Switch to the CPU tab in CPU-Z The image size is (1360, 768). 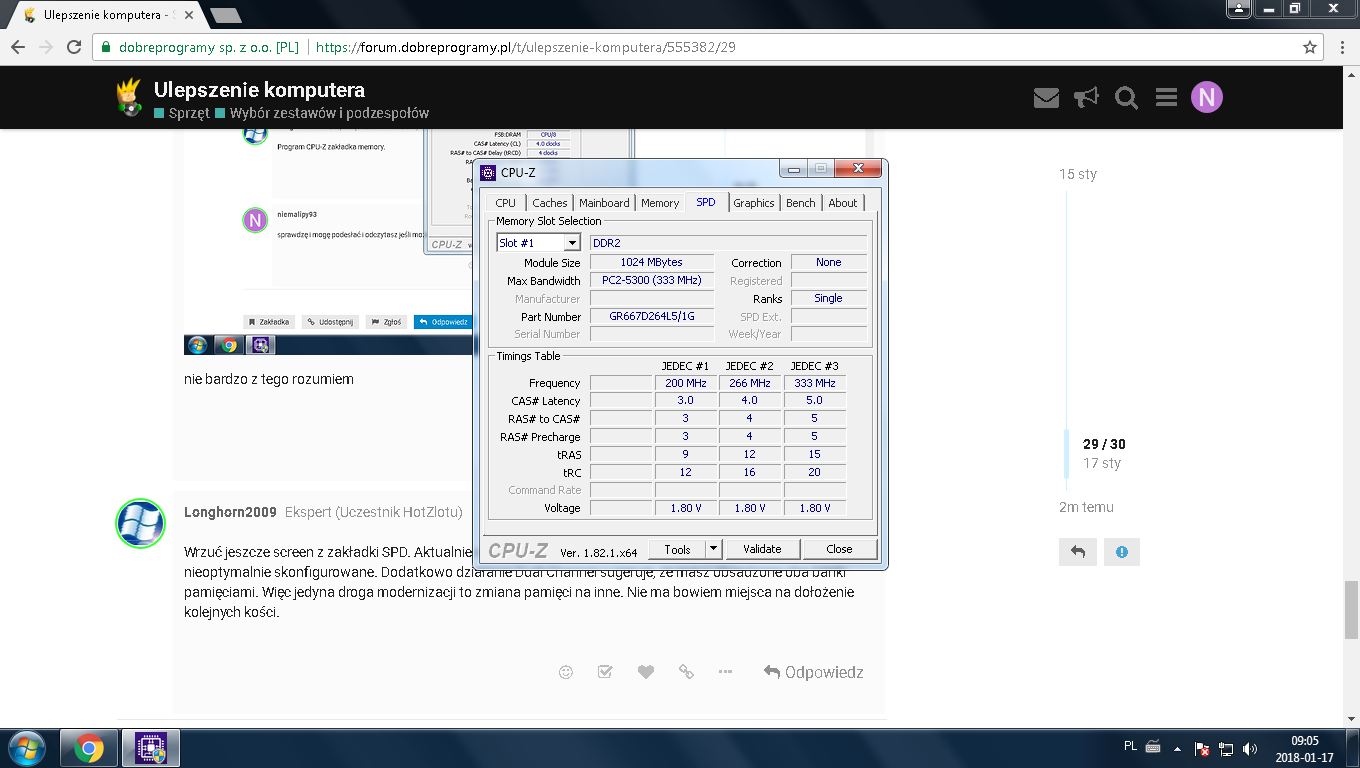pos(506,203)
